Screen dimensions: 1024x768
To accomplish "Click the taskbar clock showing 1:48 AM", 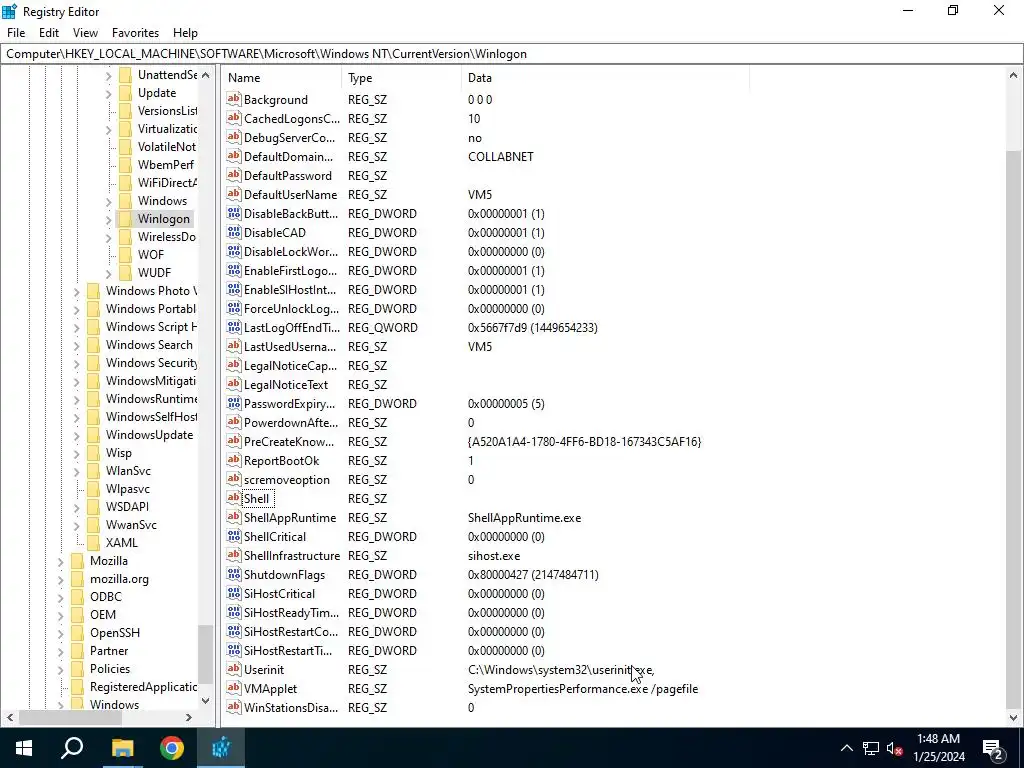I will click(938, 748).
